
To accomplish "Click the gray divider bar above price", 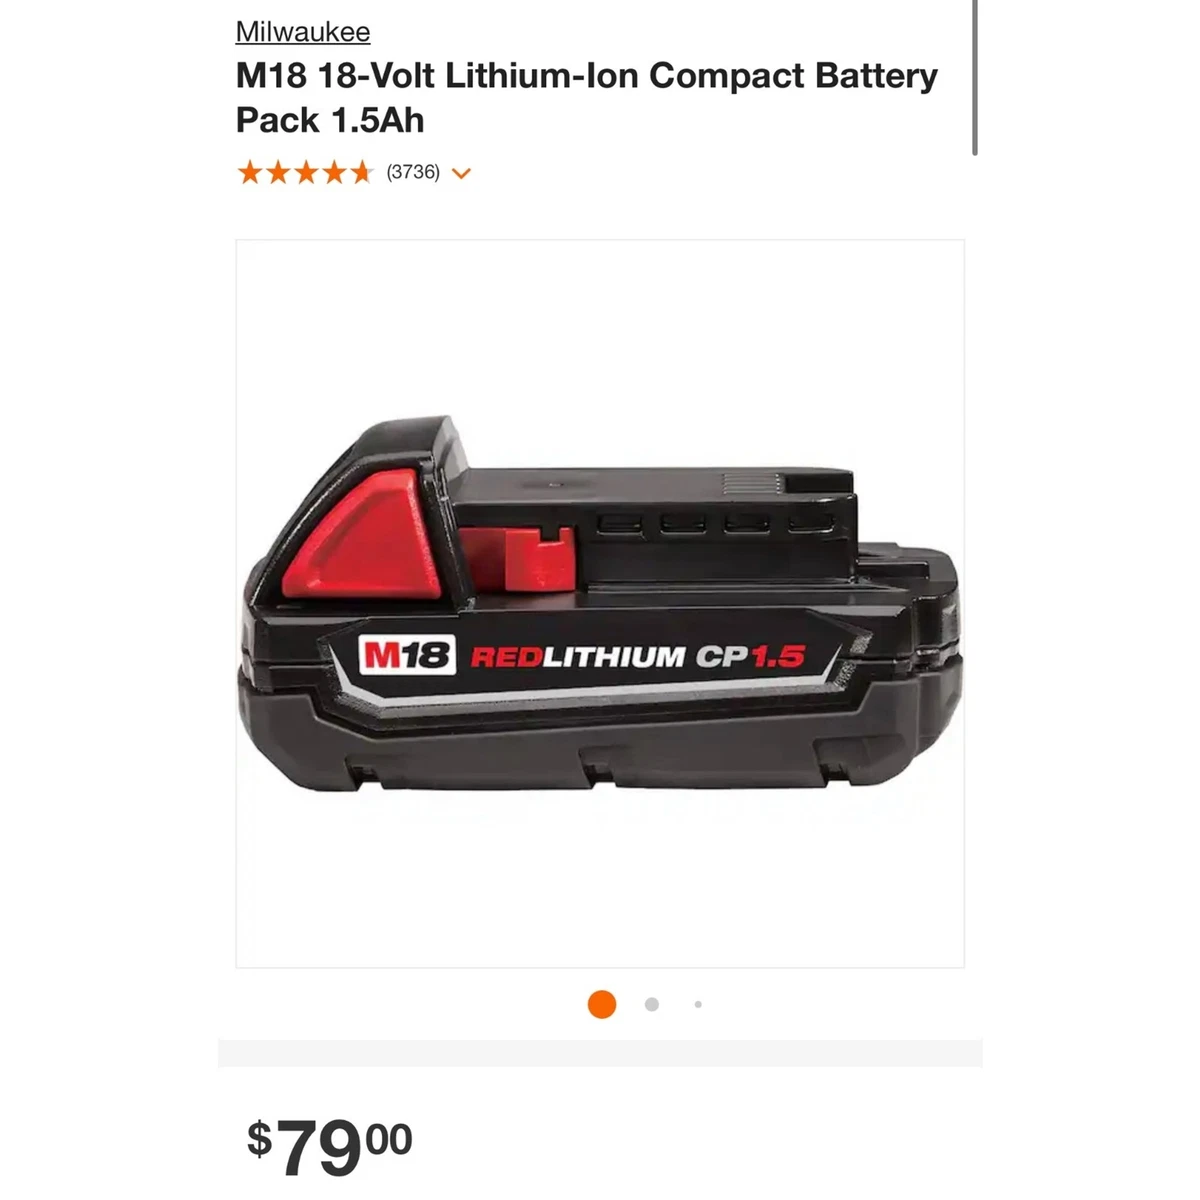I will [600, 1053].
